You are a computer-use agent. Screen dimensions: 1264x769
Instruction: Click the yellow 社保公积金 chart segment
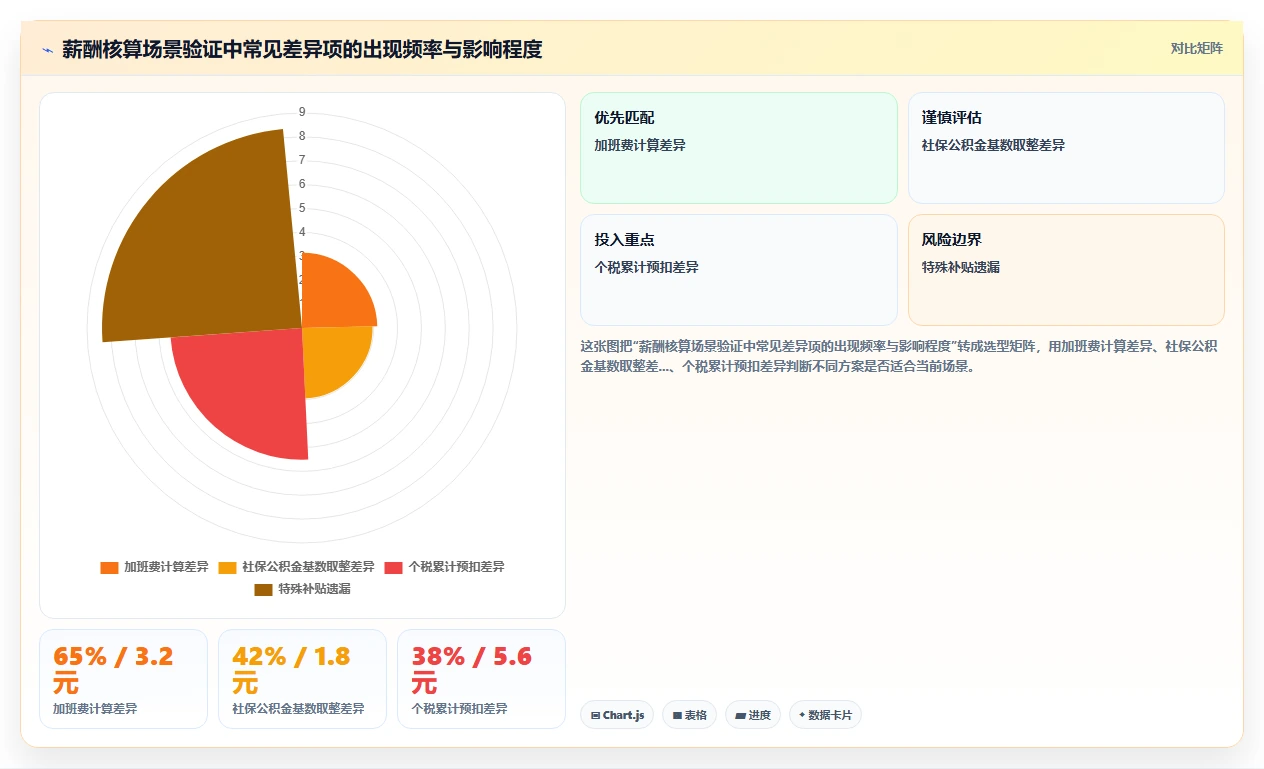coord(332,358)
